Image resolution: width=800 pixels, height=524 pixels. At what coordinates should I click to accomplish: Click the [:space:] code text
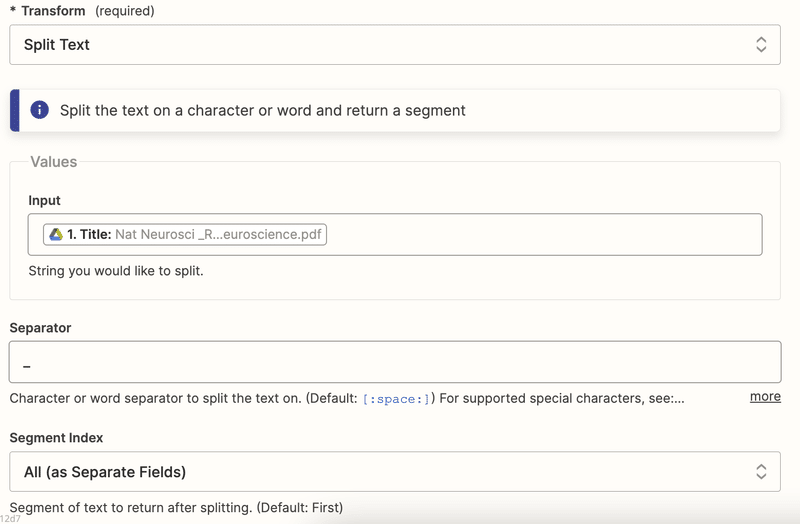(396, 399)
